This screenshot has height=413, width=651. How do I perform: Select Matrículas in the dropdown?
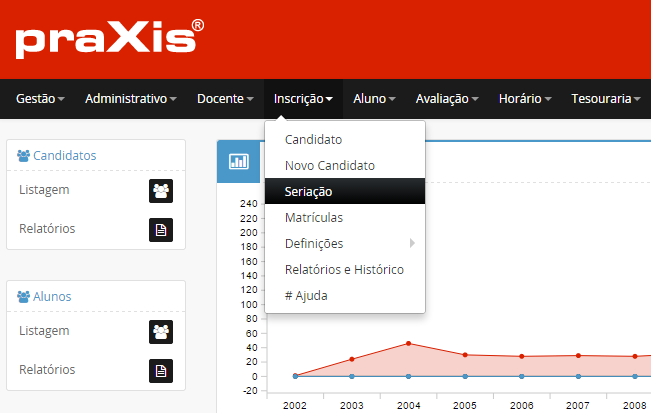click(314, 217)
